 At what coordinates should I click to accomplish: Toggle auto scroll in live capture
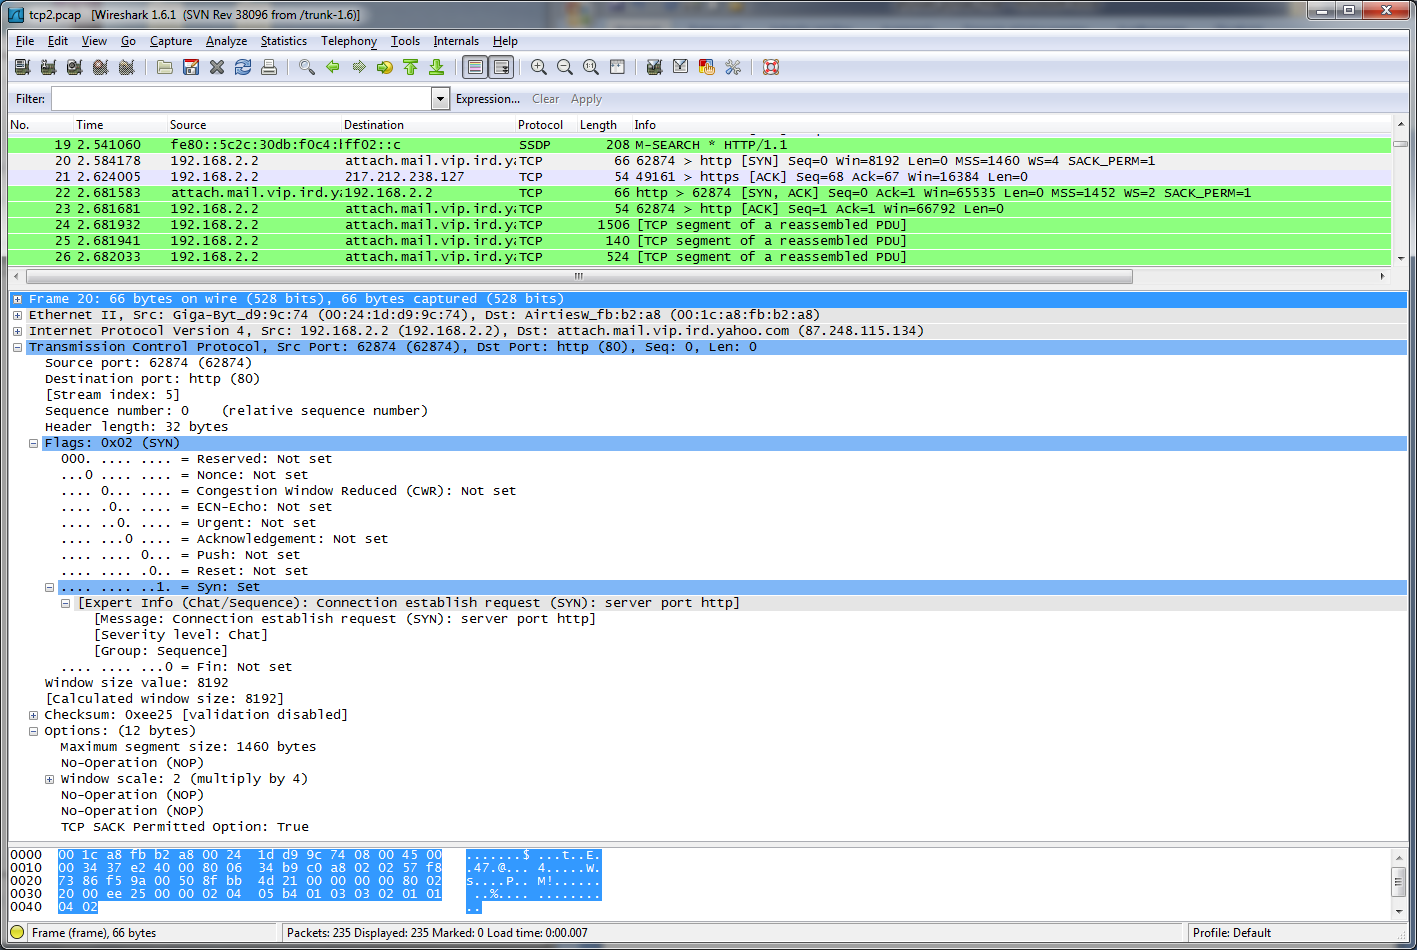(x=502, y=67)
